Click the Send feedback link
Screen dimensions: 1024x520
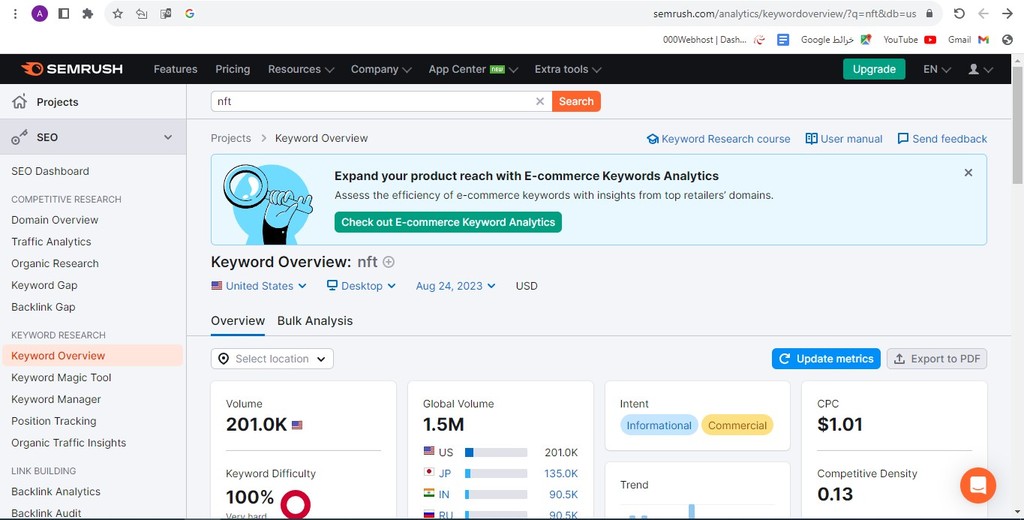coord(942,139)
